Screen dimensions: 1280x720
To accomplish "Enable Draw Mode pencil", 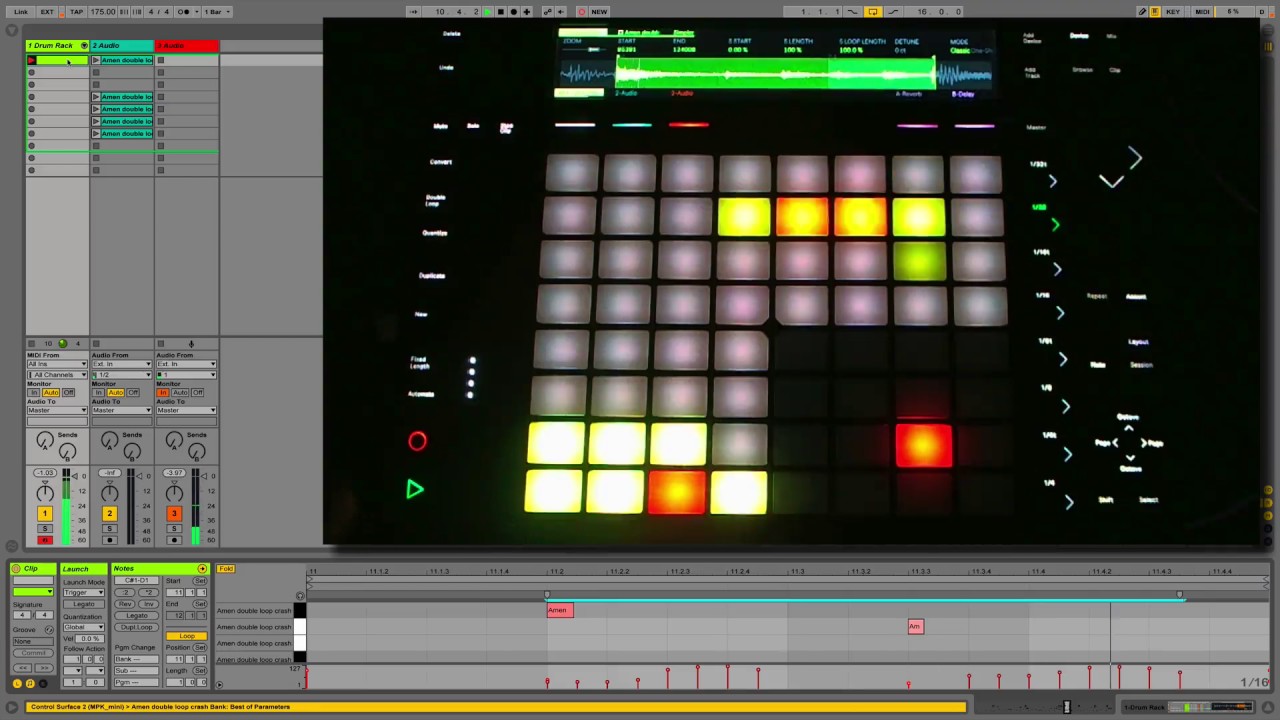I will click(x=1142, y=12).
